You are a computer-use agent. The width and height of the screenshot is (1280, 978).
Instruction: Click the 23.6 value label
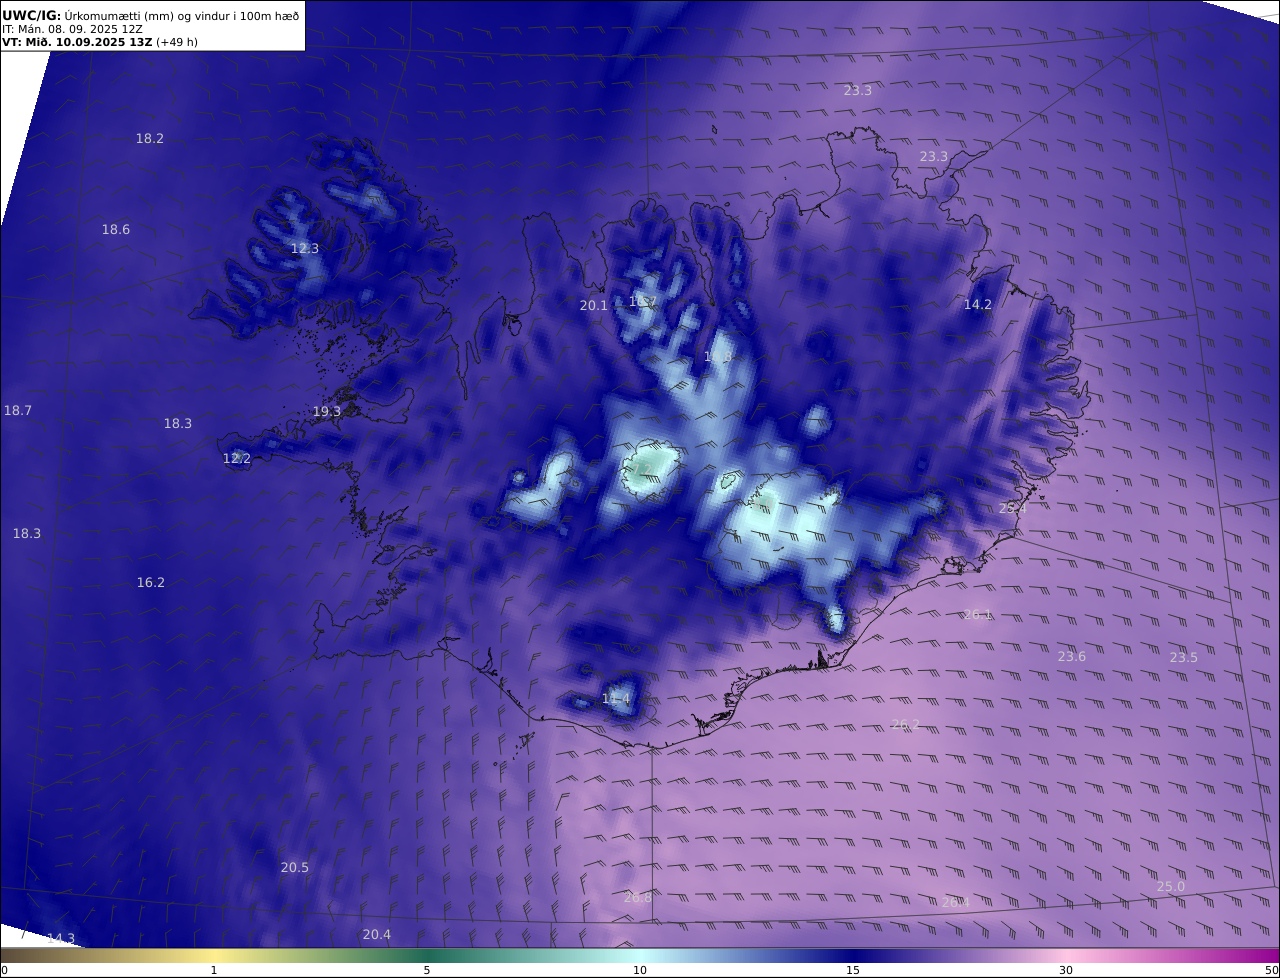point(1072,657)
